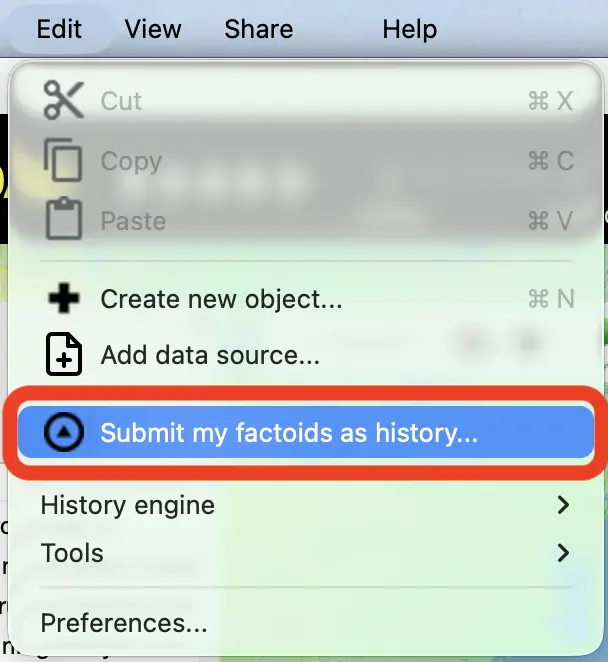Viewport: 608px width, 662px height.
Task: Choose Create new object… from menu
Action: coord(221,299)
